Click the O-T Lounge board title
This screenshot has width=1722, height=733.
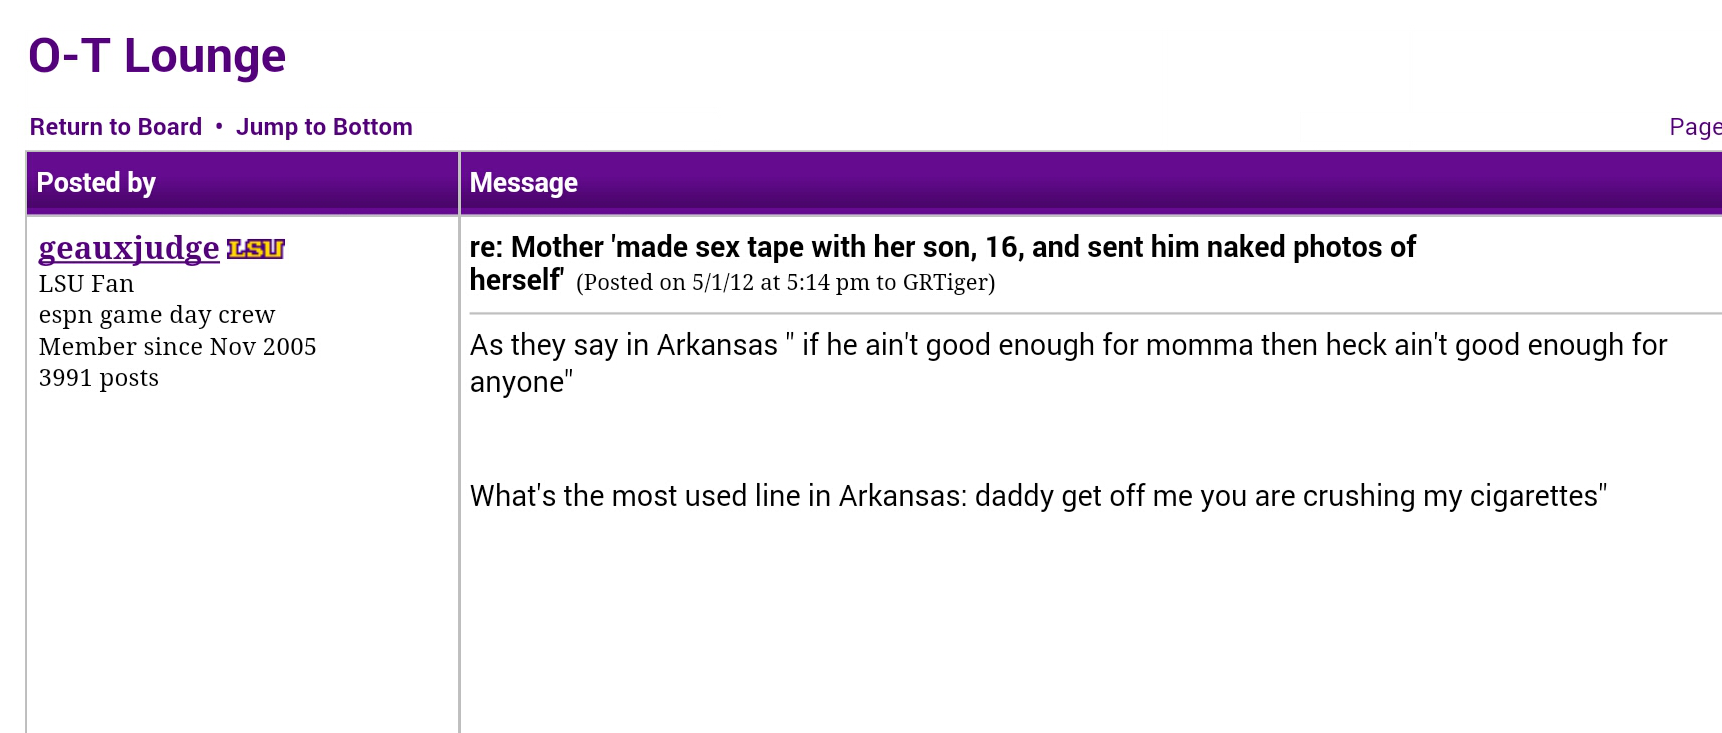(x=157, y=55)
